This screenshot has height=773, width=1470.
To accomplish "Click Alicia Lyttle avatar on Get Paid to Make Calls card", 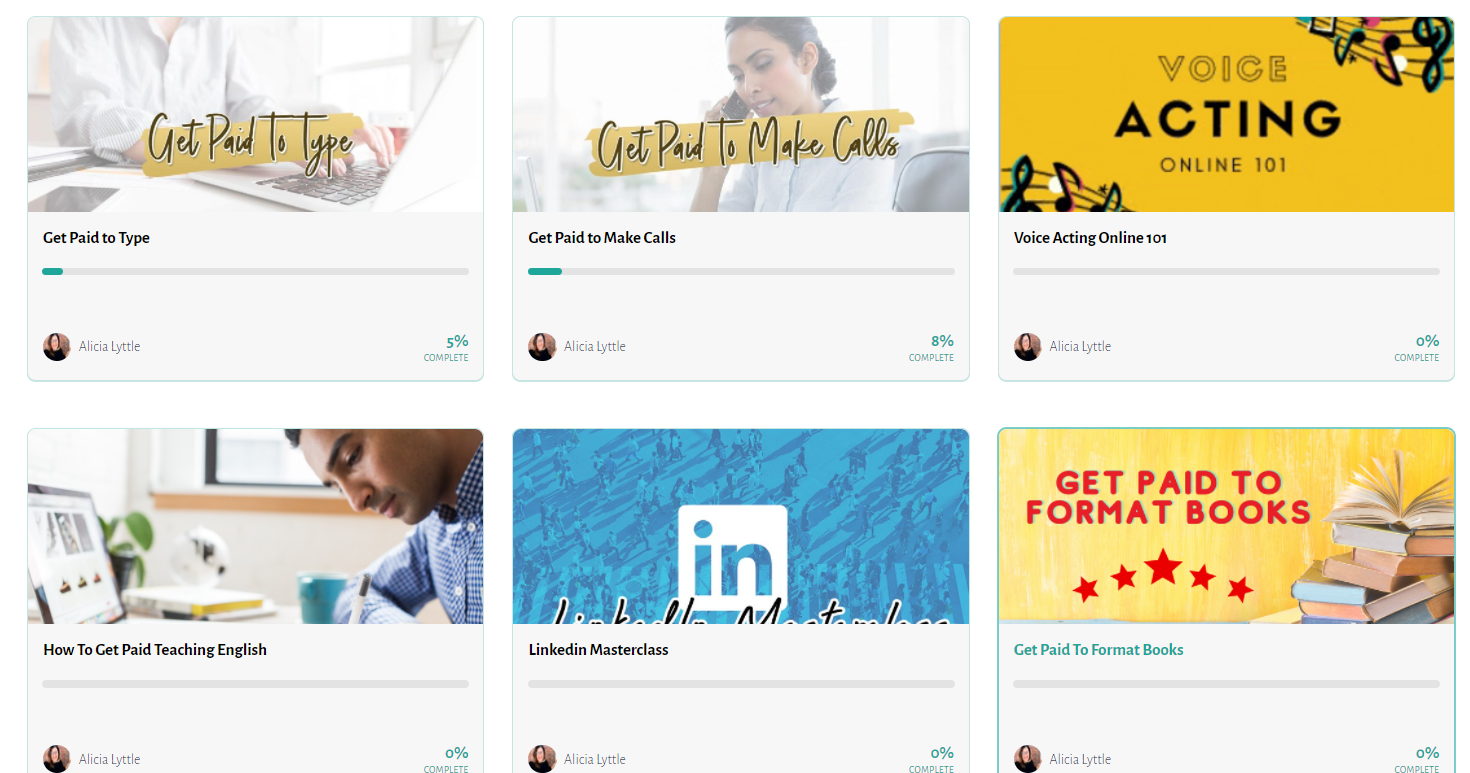I will (x=542, y=347).
